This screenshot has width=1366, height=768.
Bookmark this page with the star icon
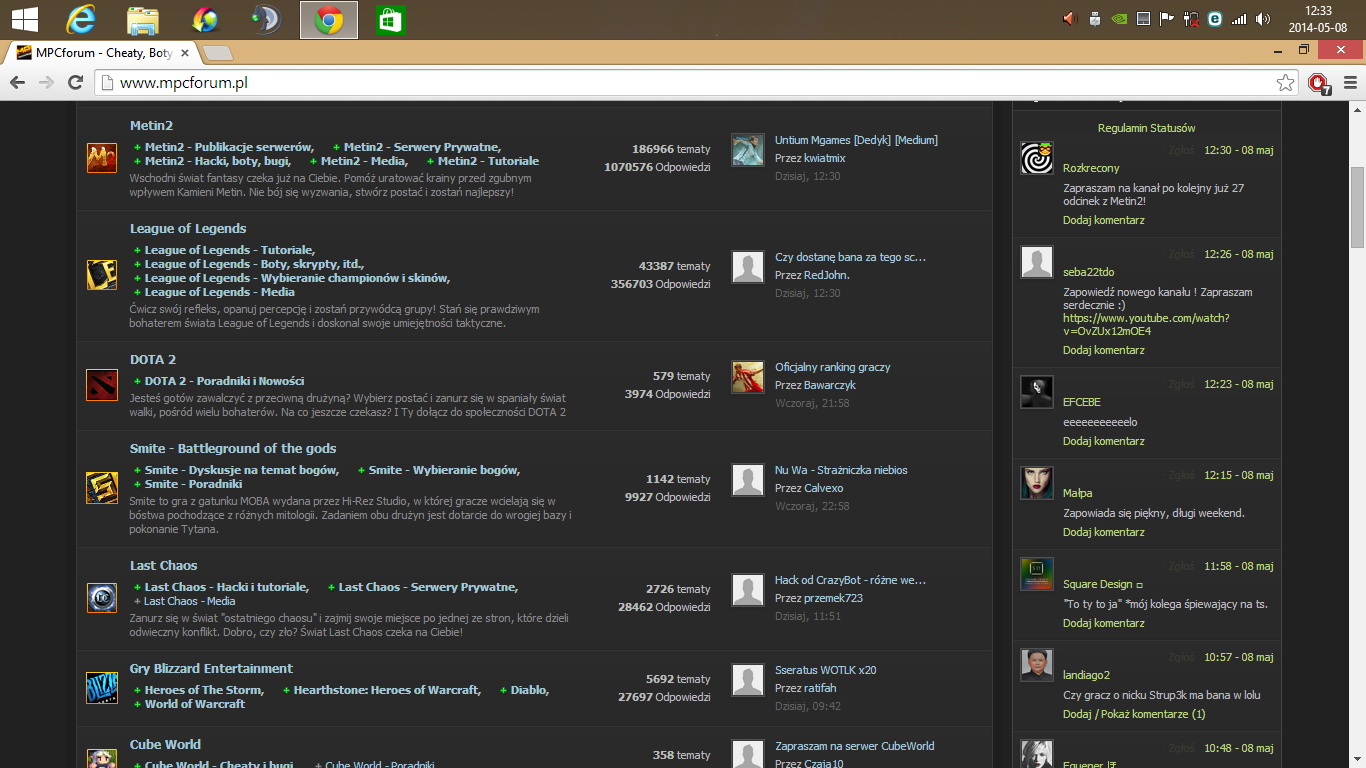point(1286,83)
